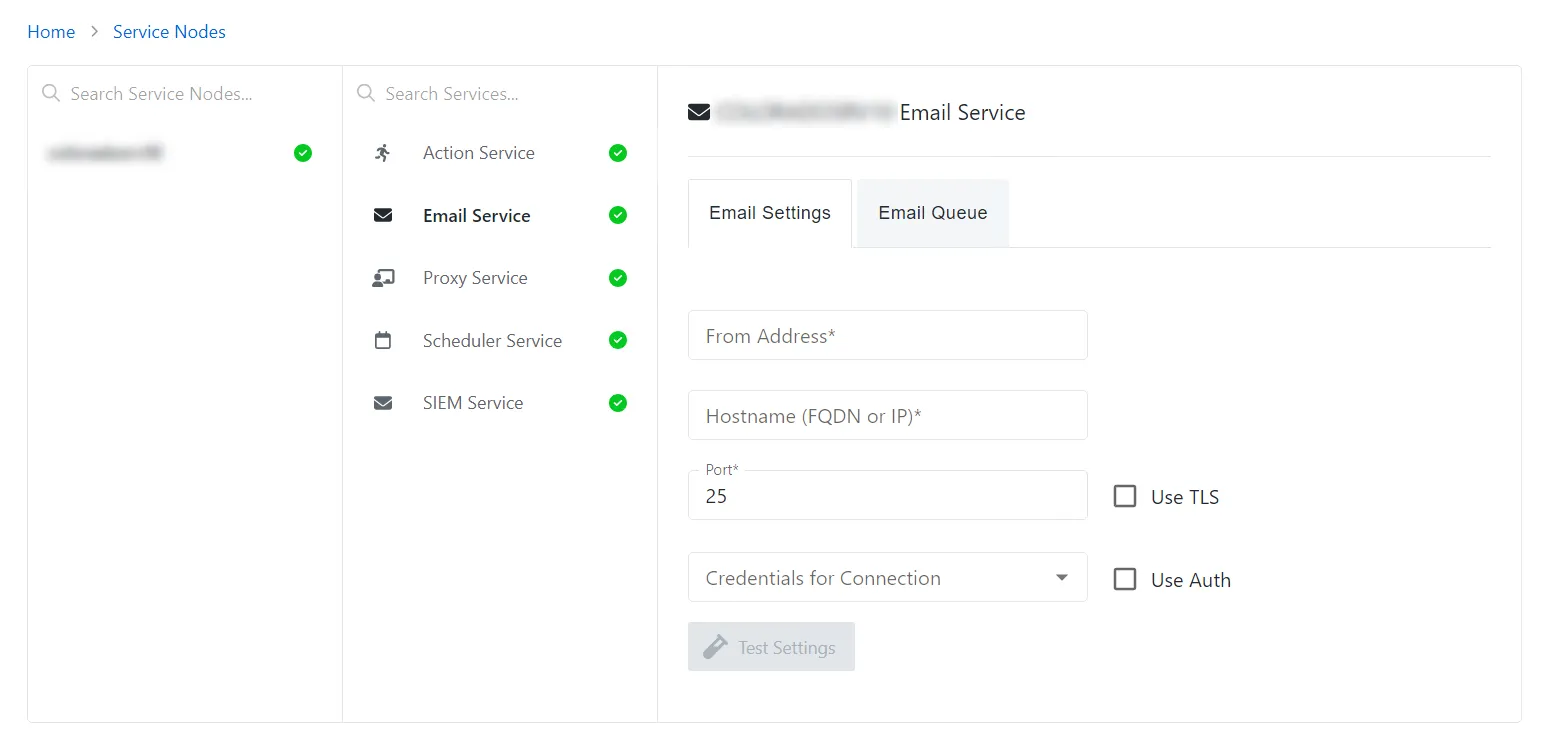This screenshot has width=1552, height=741.
Task: Click the From Address field
Action: [x=888, y=335]
